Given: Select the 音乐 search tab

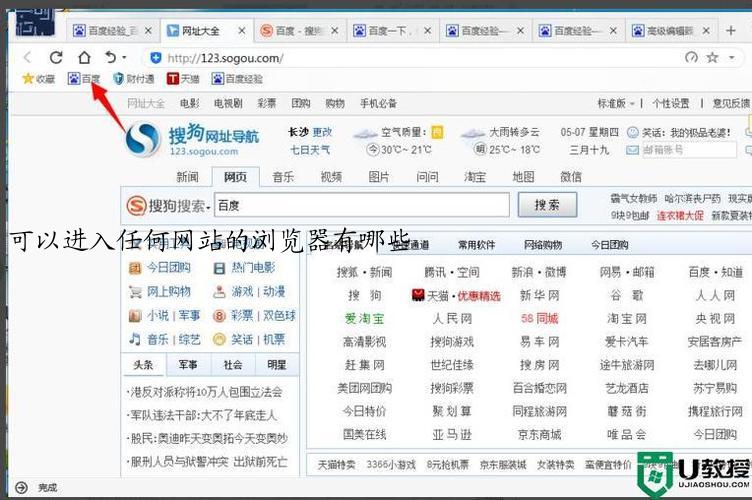Looking at the screenshot, I should tap(283, 177).
